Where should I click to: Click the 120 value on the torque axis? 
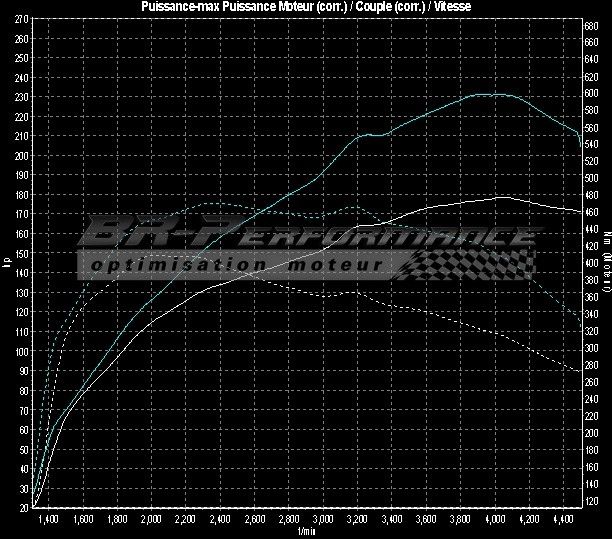click(592, 498)
